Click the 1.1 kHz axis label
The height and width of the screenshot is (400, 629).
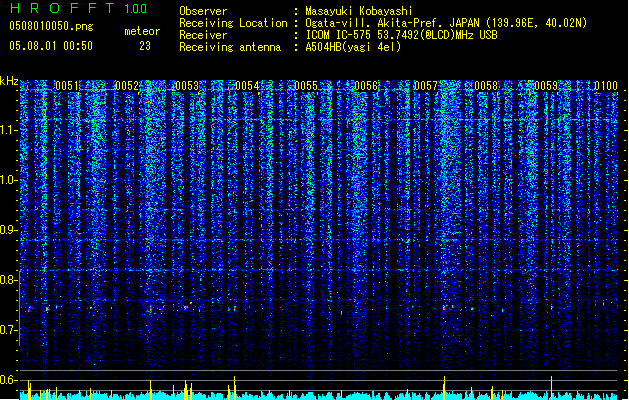point(9,130)
